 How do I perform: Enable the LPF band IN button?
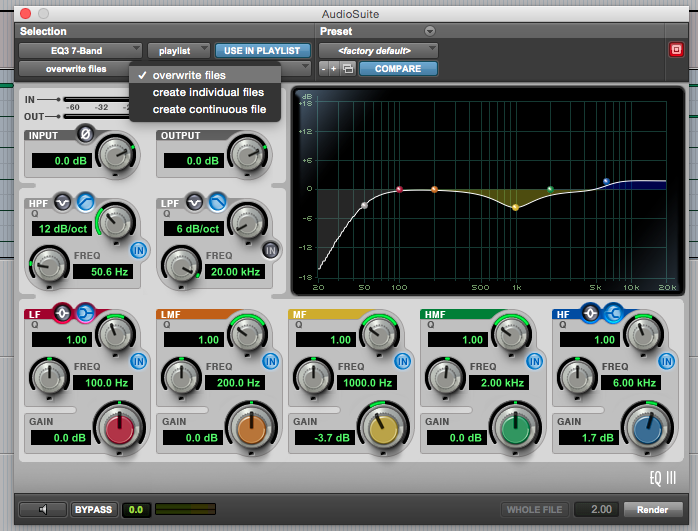[x=271, y=251]
